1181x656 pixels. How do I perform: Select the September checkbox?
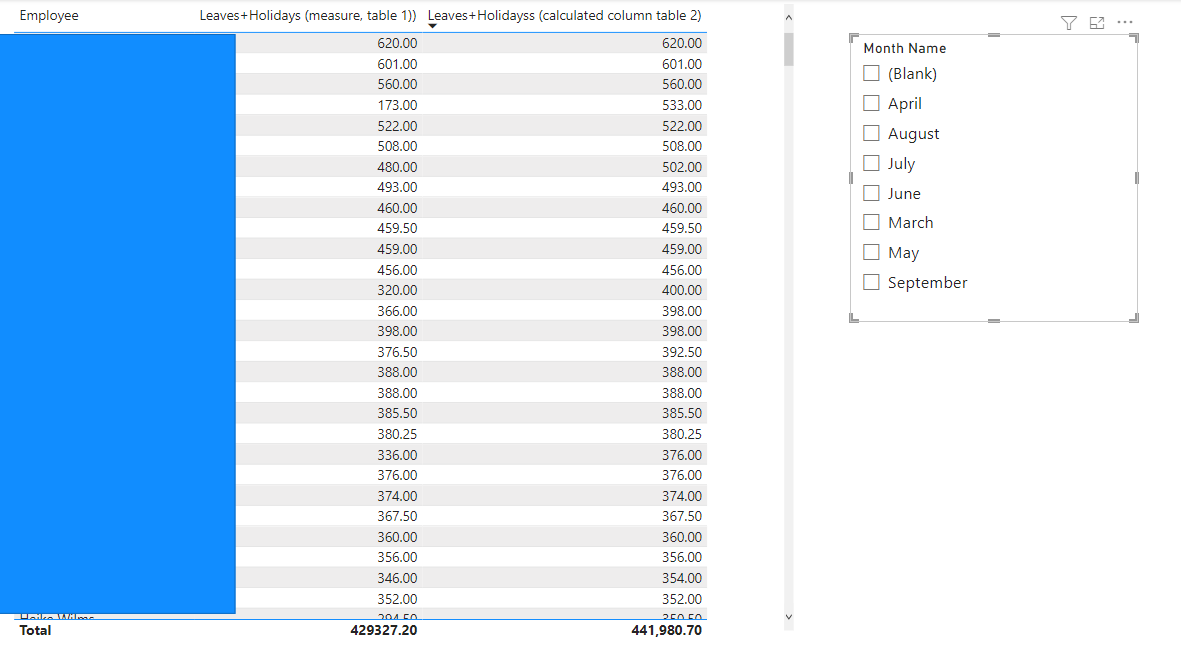[x=871, y=282]
